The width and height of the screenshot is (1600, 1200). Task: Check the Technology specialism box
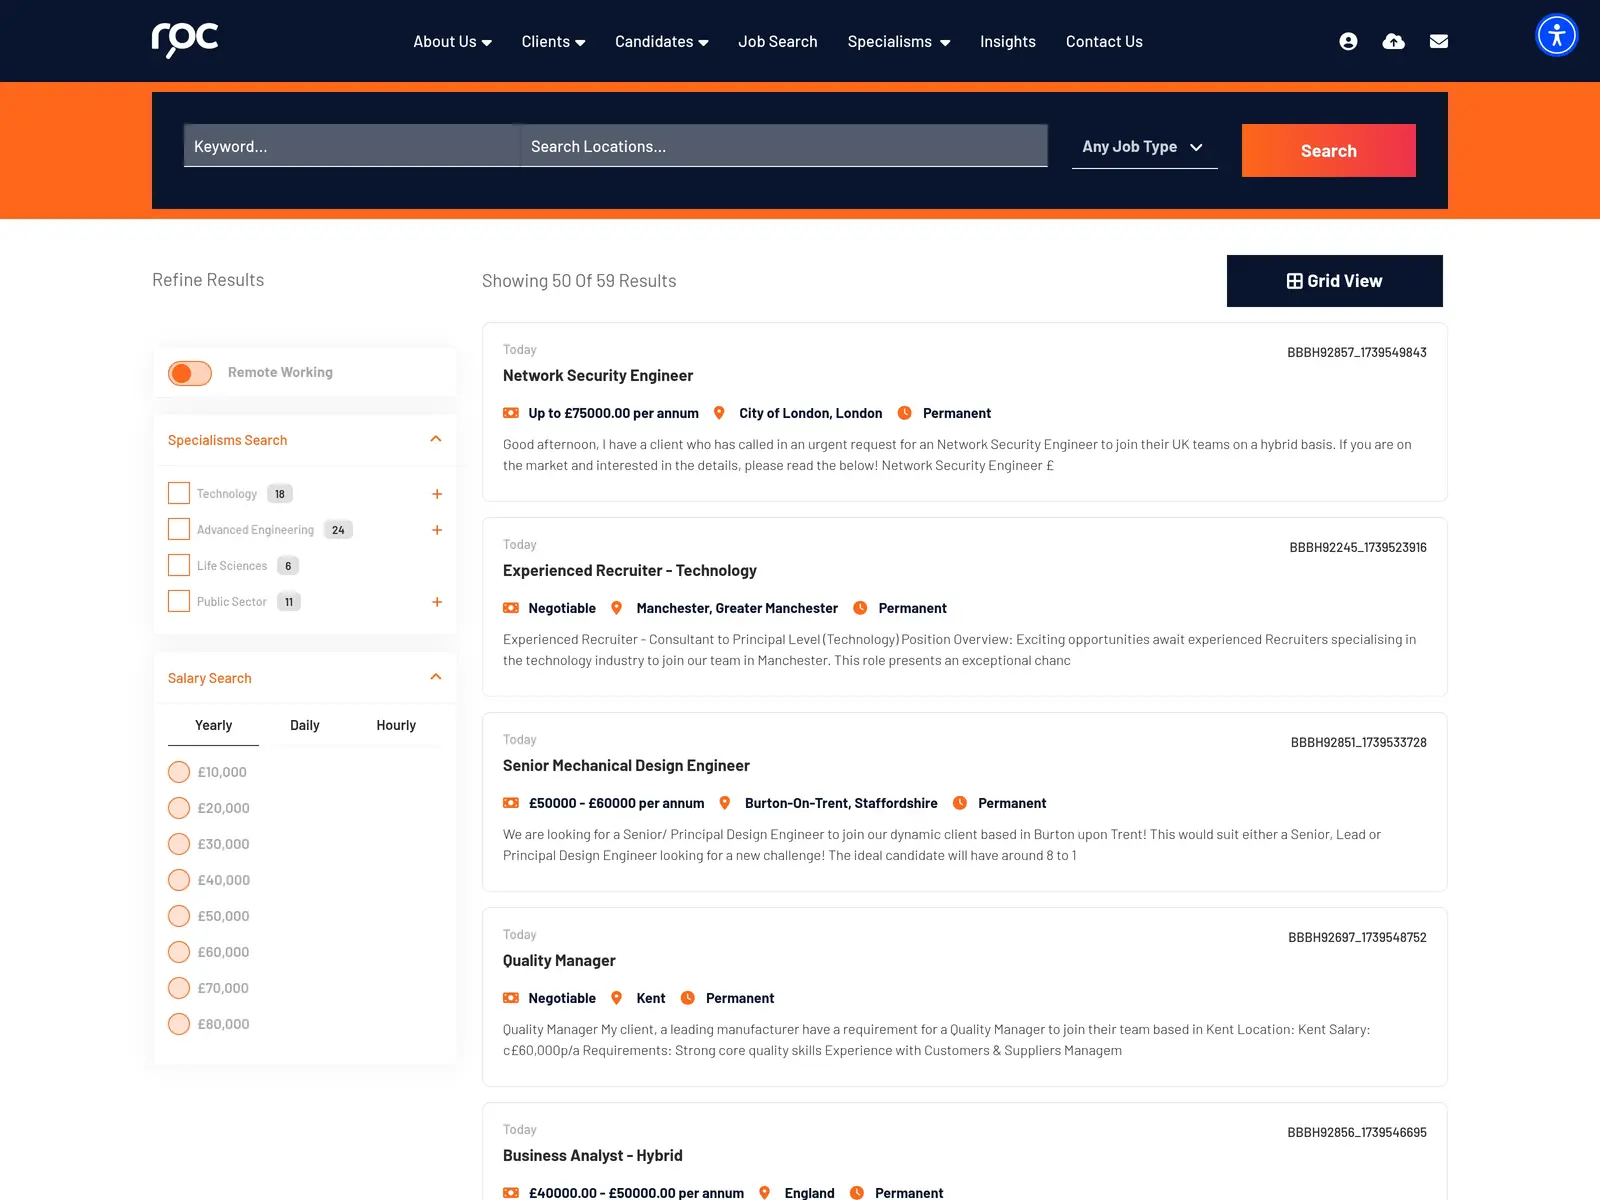179,493
